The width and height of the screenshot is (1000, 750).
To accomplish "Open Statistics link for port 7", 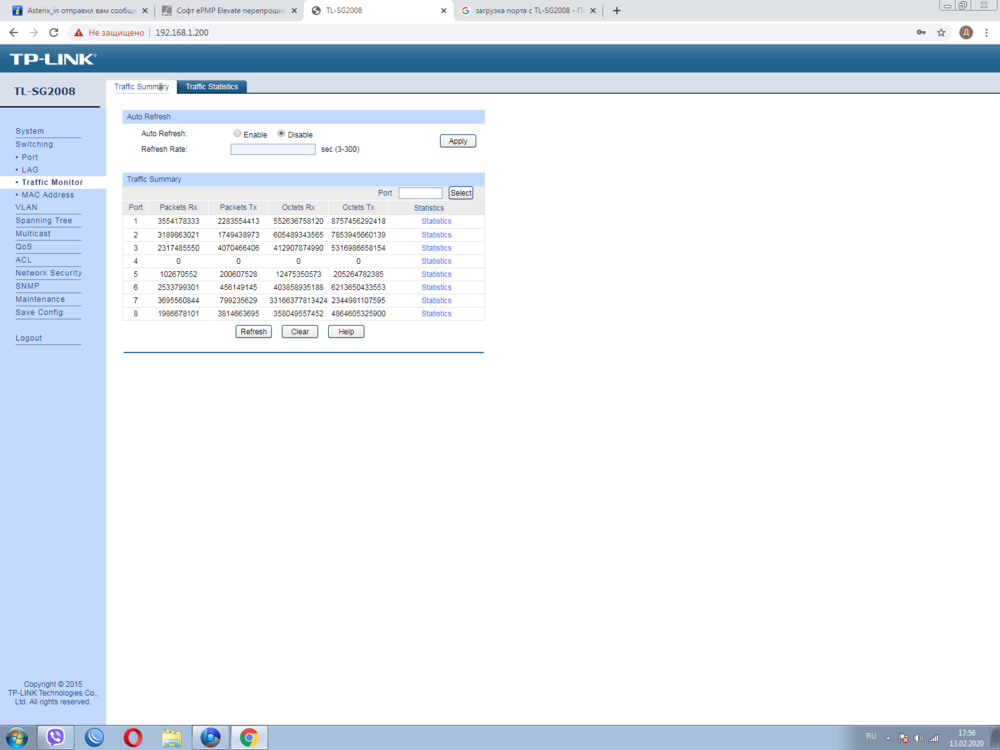I will pyautogui.click(x=436, y=300).
